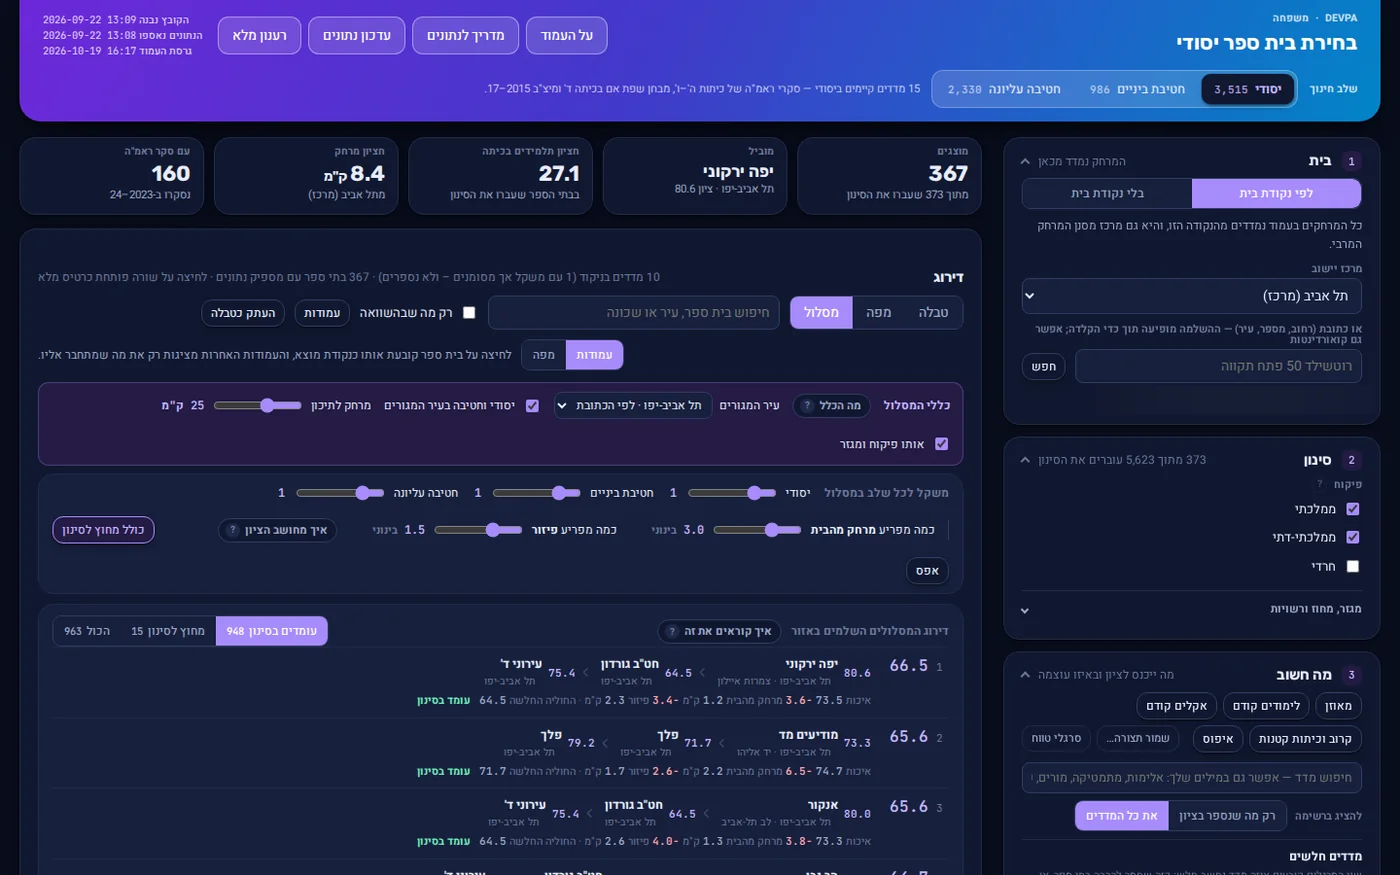1400x875 pixels.
Task: Open the איך מחושב הציון help chip
Action: click(278, 530)
